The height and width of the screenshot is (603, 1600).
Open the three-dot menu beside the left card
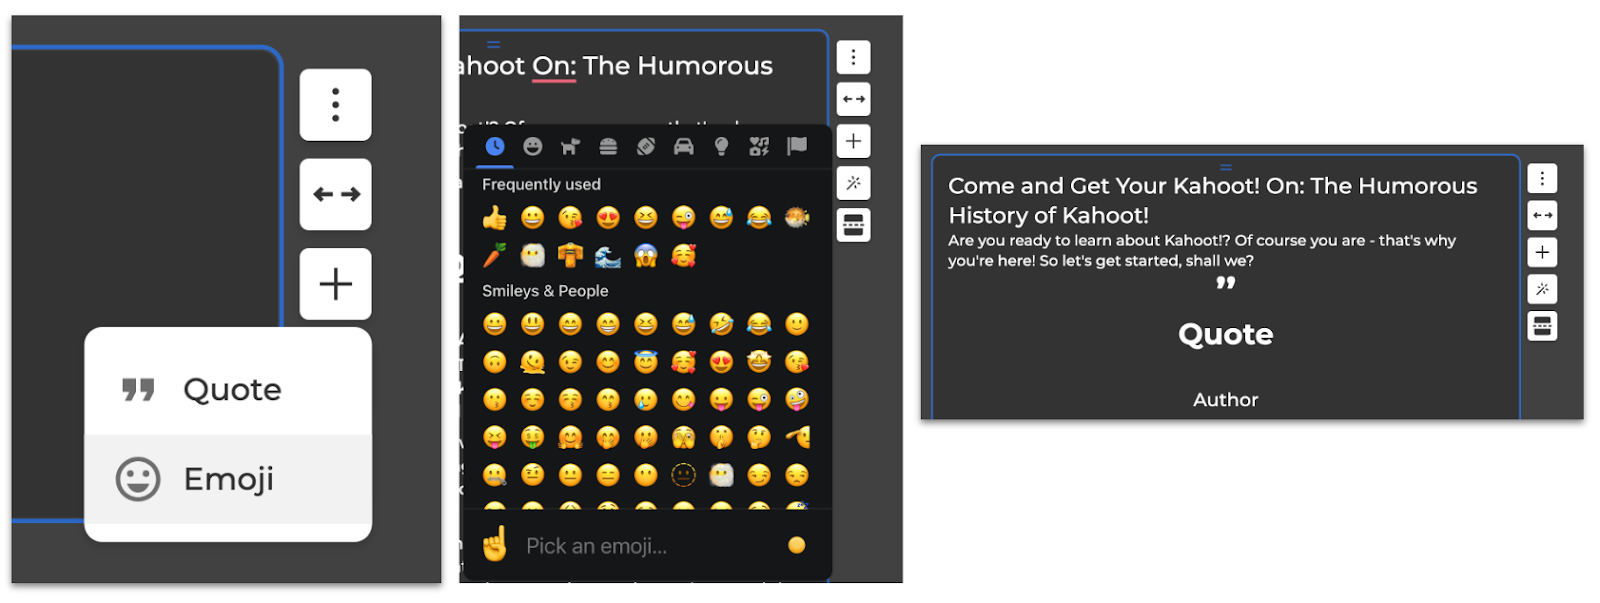tap(335, 105)
